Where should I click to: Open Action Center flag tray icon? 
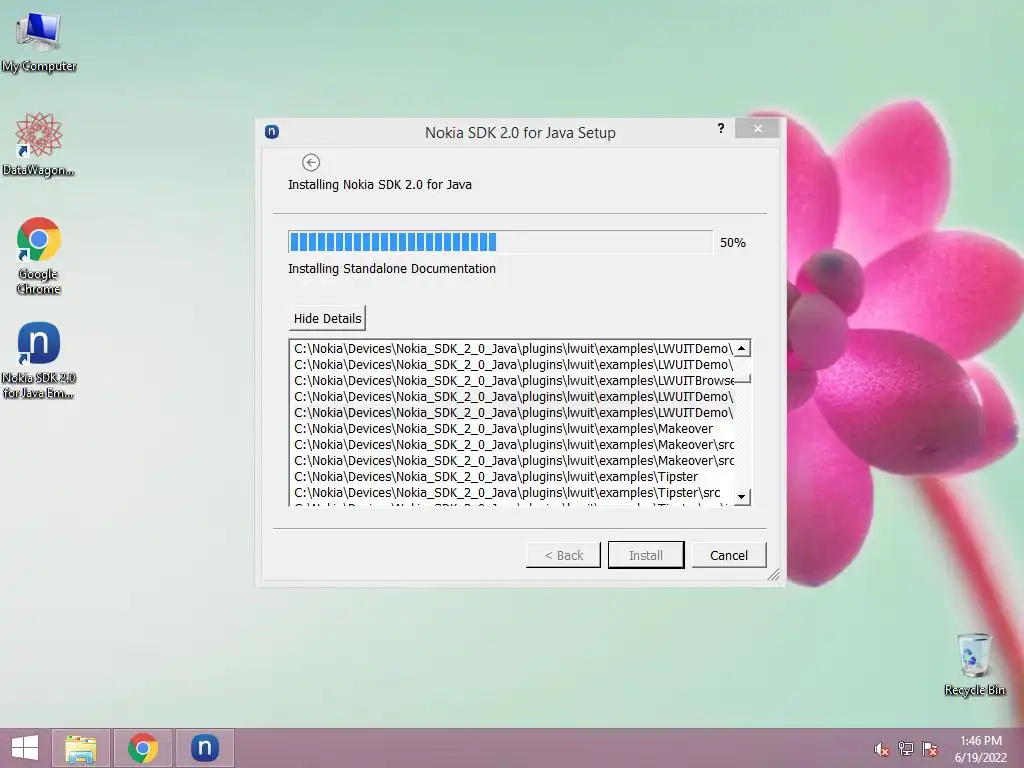pos(930,749)
